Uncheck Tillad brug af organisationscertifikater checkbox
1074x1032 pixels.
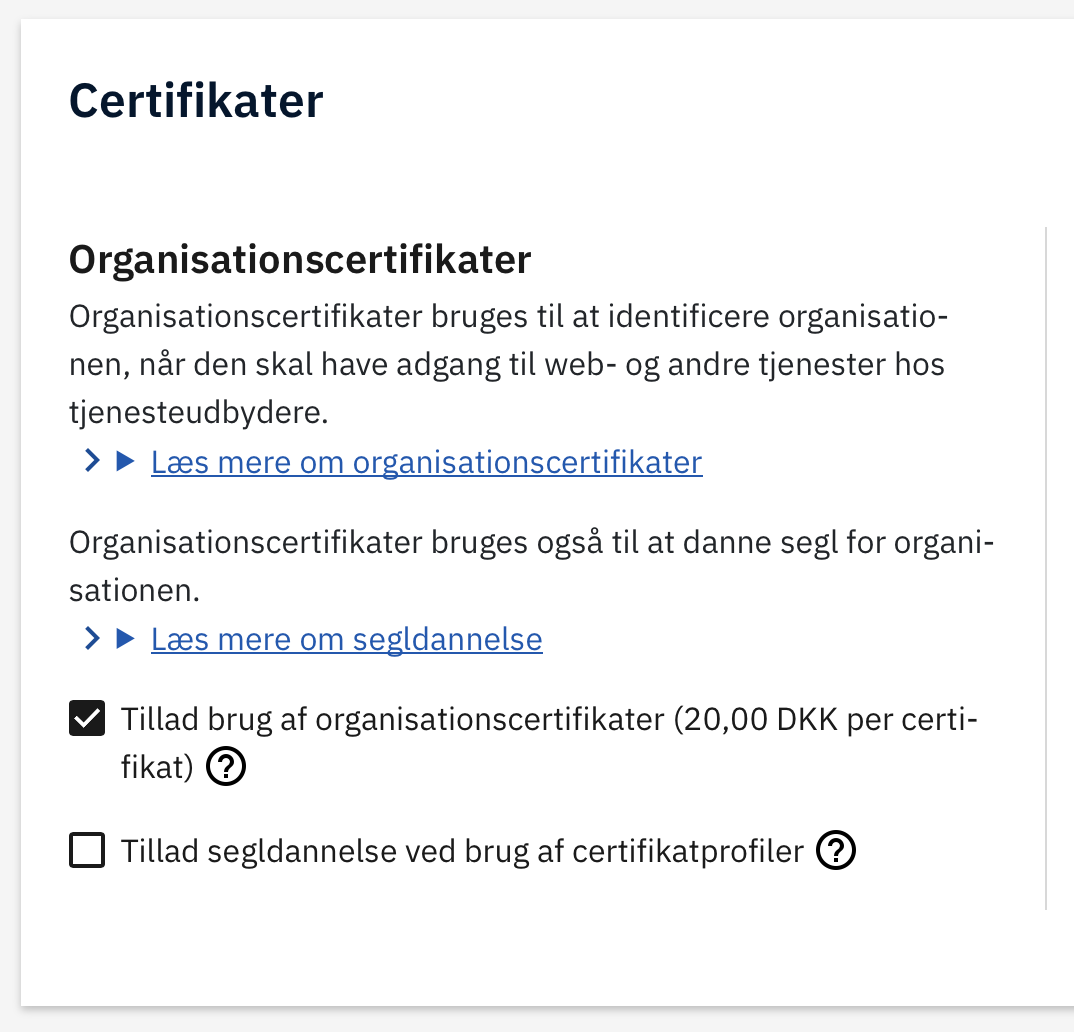(x=87, y=719)
